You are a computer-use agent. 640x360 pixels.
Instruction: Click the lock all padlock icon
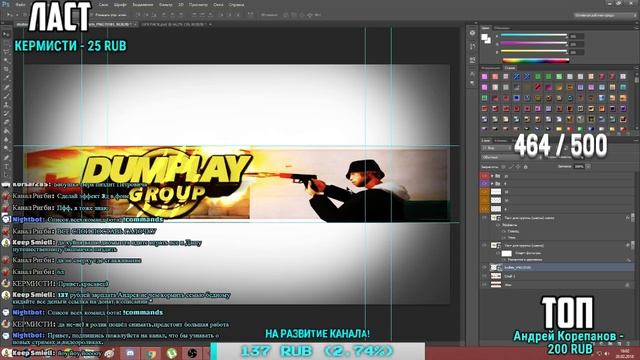coord(526,167)
